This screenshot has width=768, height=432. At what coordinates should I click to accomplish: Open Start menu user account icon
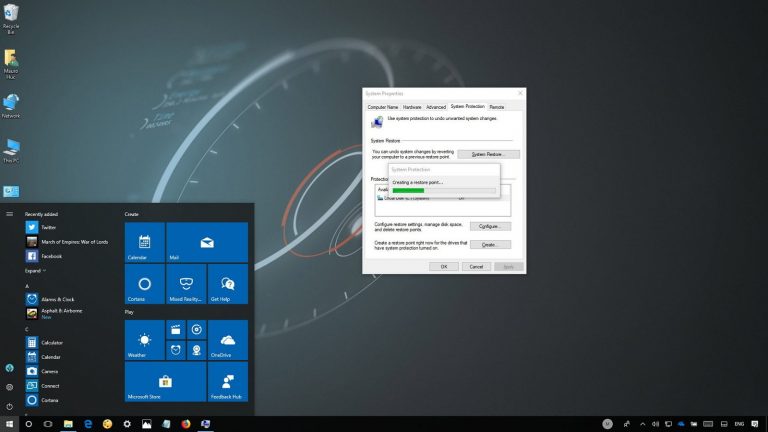click(x=9, y=368)
